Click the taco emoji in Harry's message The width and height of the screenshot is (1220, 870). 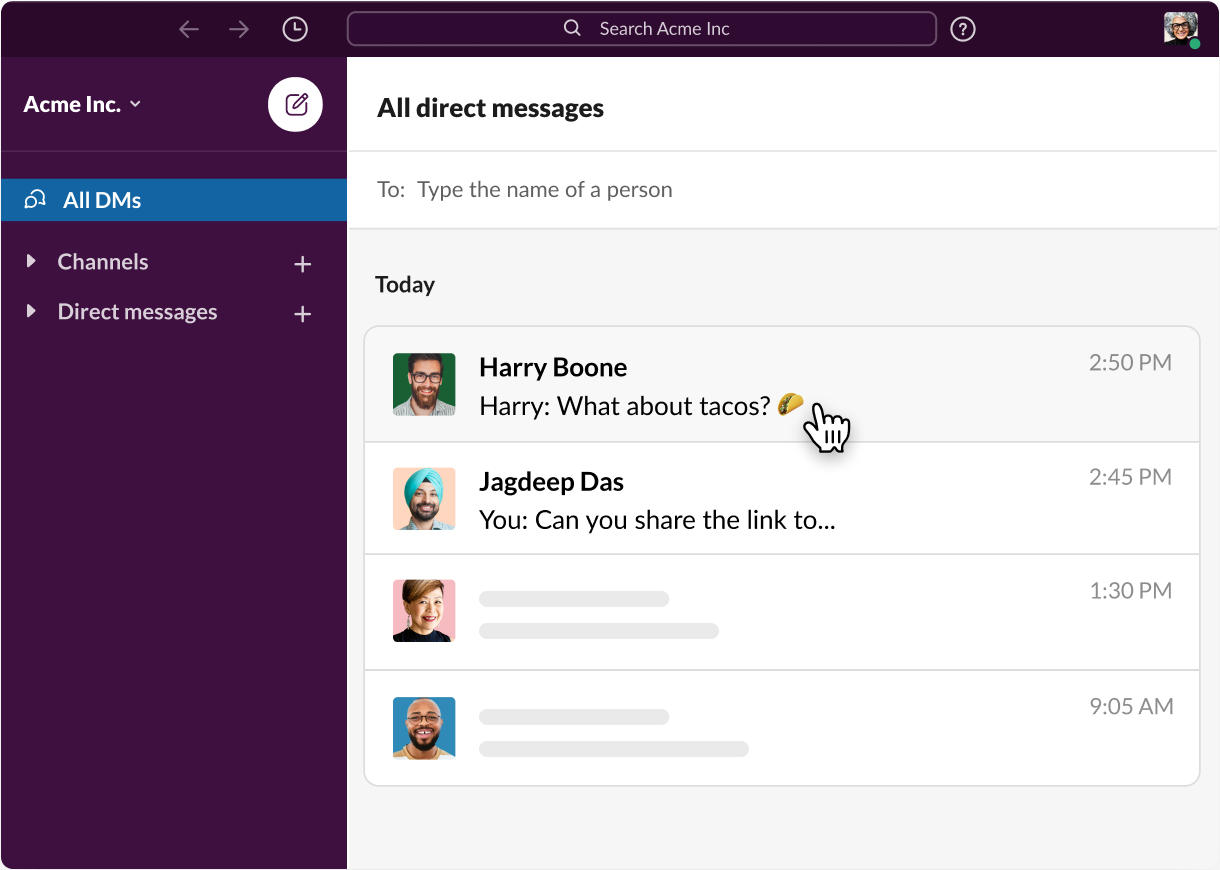[791, 404]
